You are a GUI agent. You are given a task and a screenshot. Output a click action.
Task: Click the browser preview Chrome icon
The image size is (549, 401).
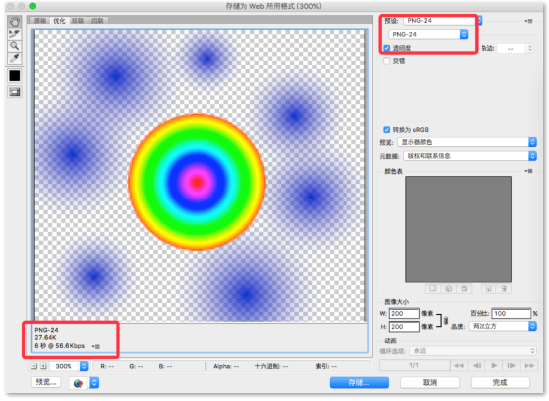[78, 383]
